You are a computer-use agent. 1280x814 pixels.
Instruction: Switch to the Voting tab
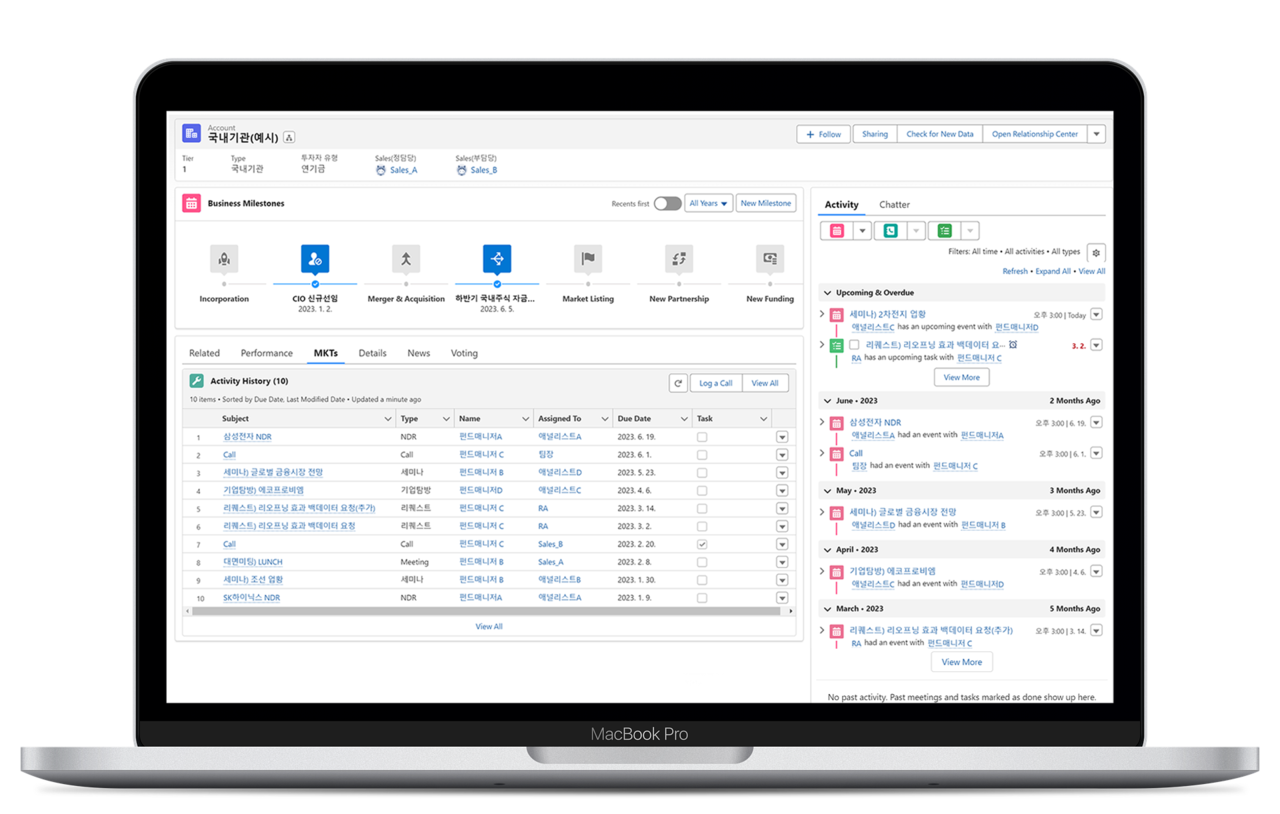point(464,353)
